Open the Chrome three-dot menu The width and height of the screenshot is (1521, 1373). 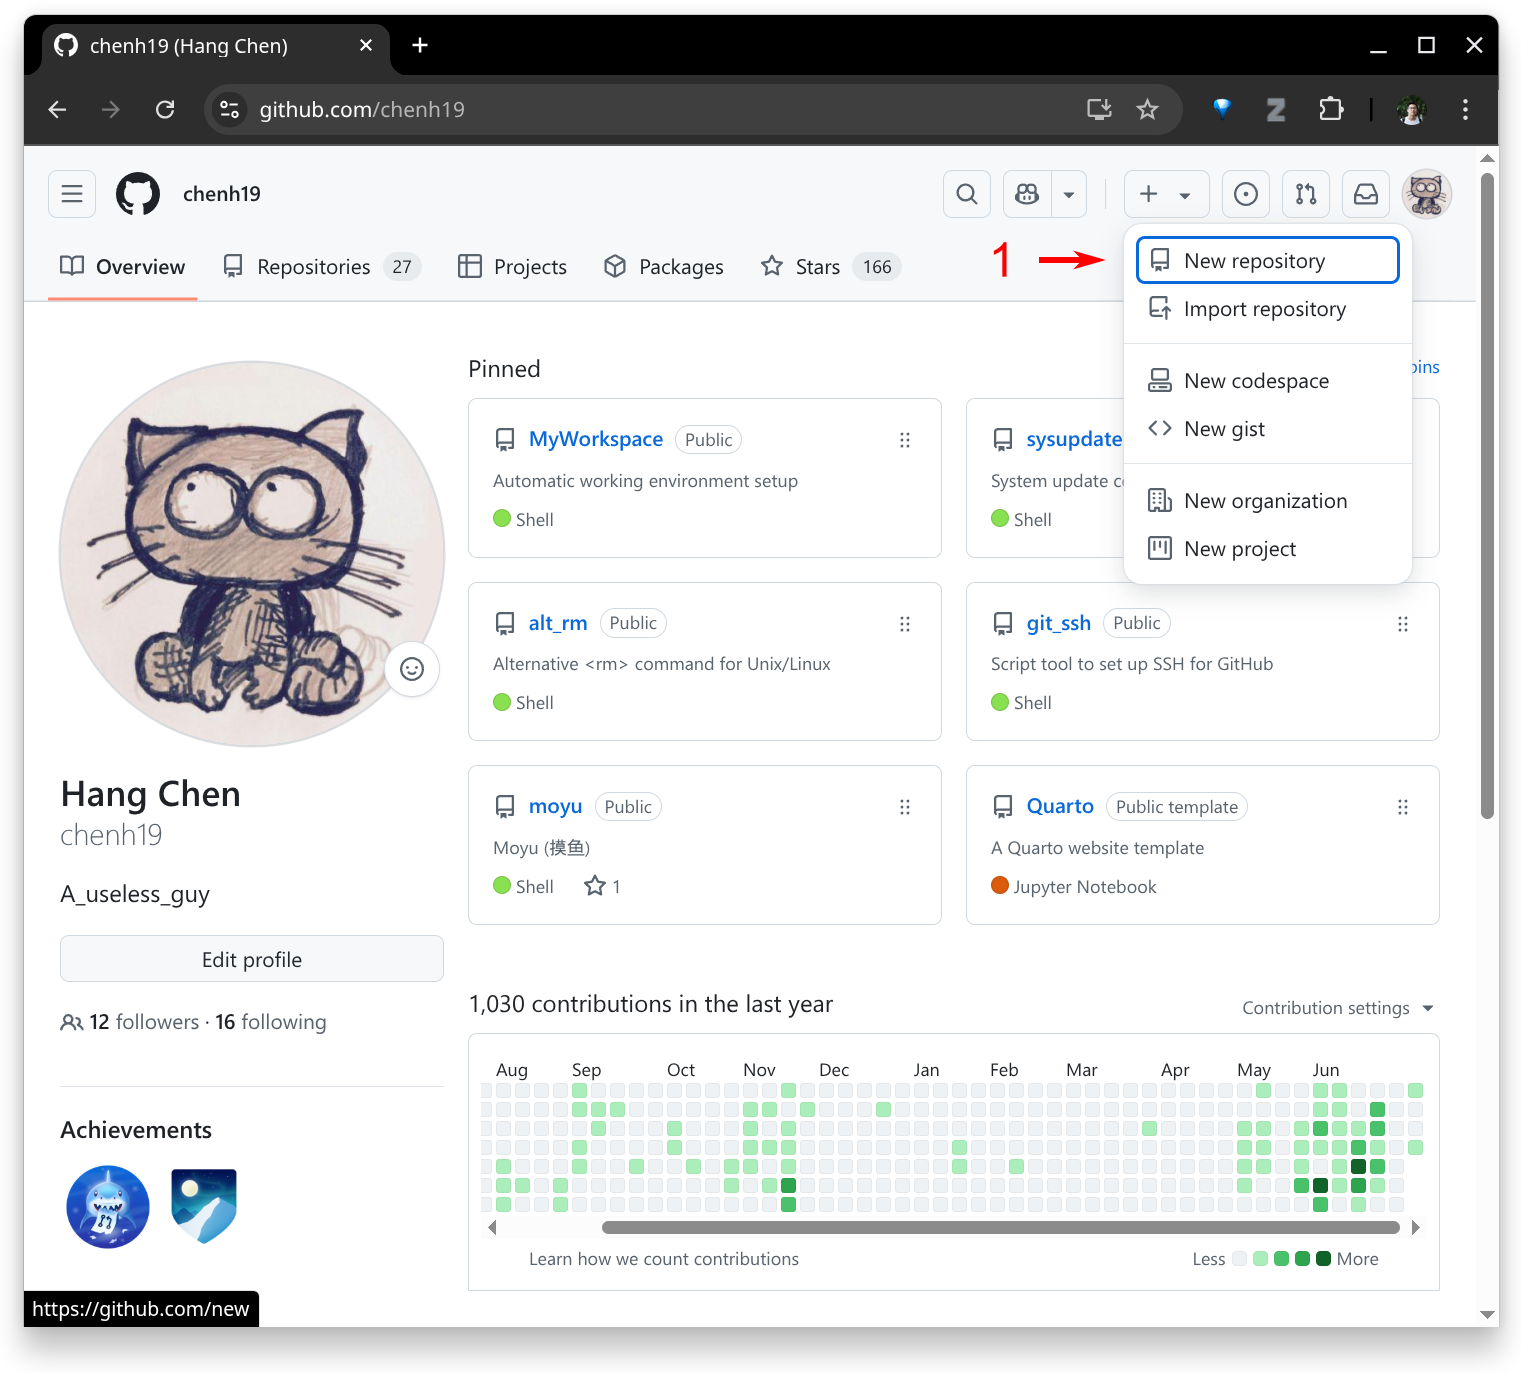(1465, 110)
